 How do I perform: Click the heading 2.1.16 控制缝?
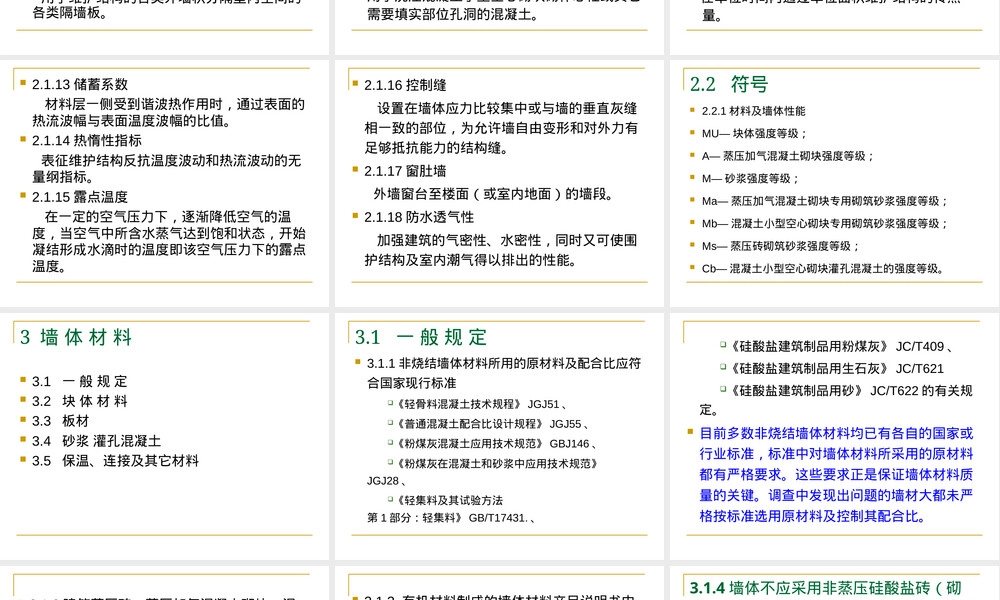coord(405,85)
